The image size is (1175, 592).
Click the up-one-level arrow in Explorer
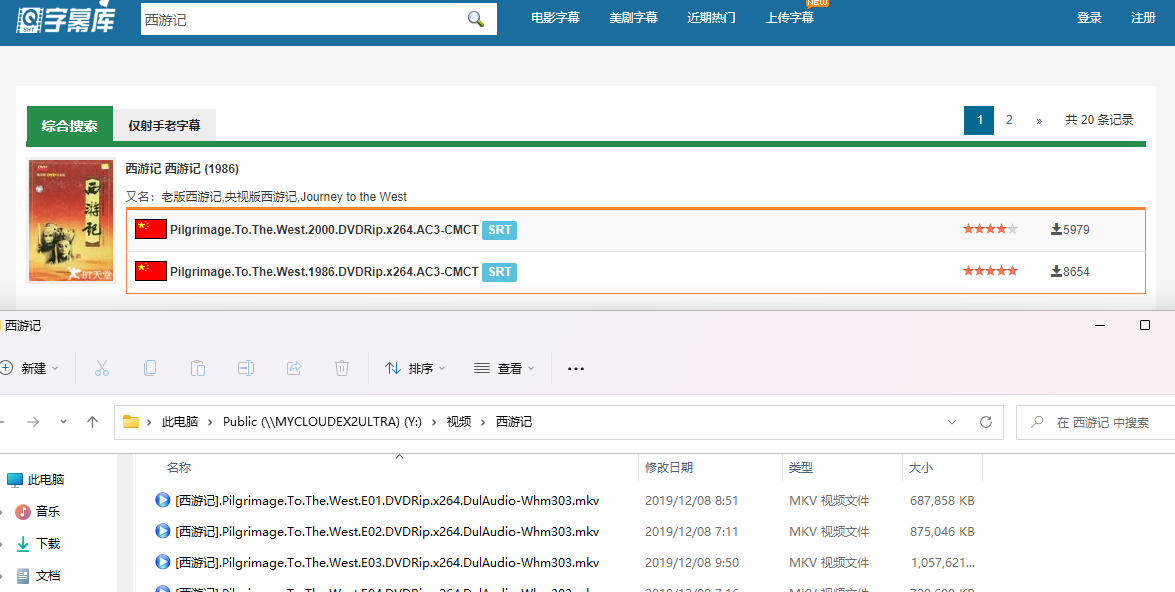tap(93, 422)
